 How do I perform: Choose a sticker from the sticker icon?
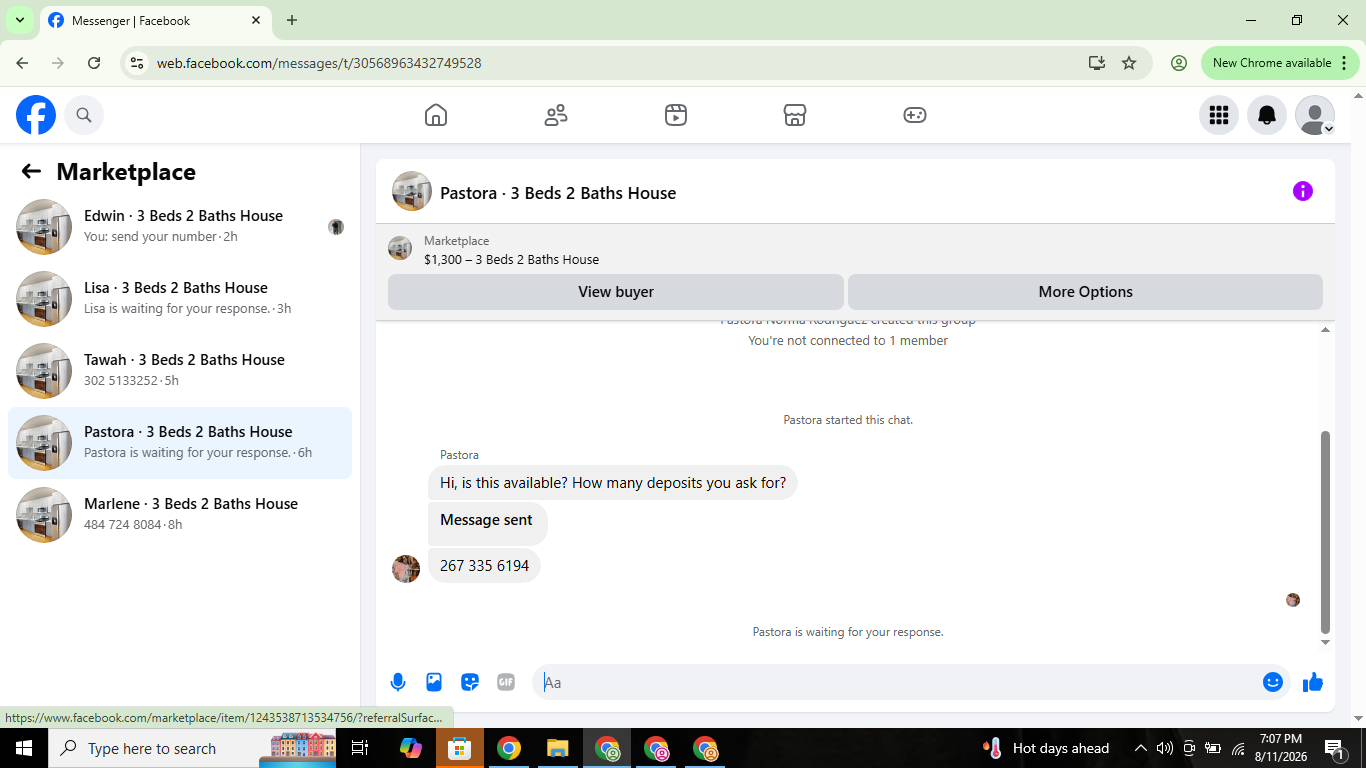pyautogui.click(x=470, y=682)
